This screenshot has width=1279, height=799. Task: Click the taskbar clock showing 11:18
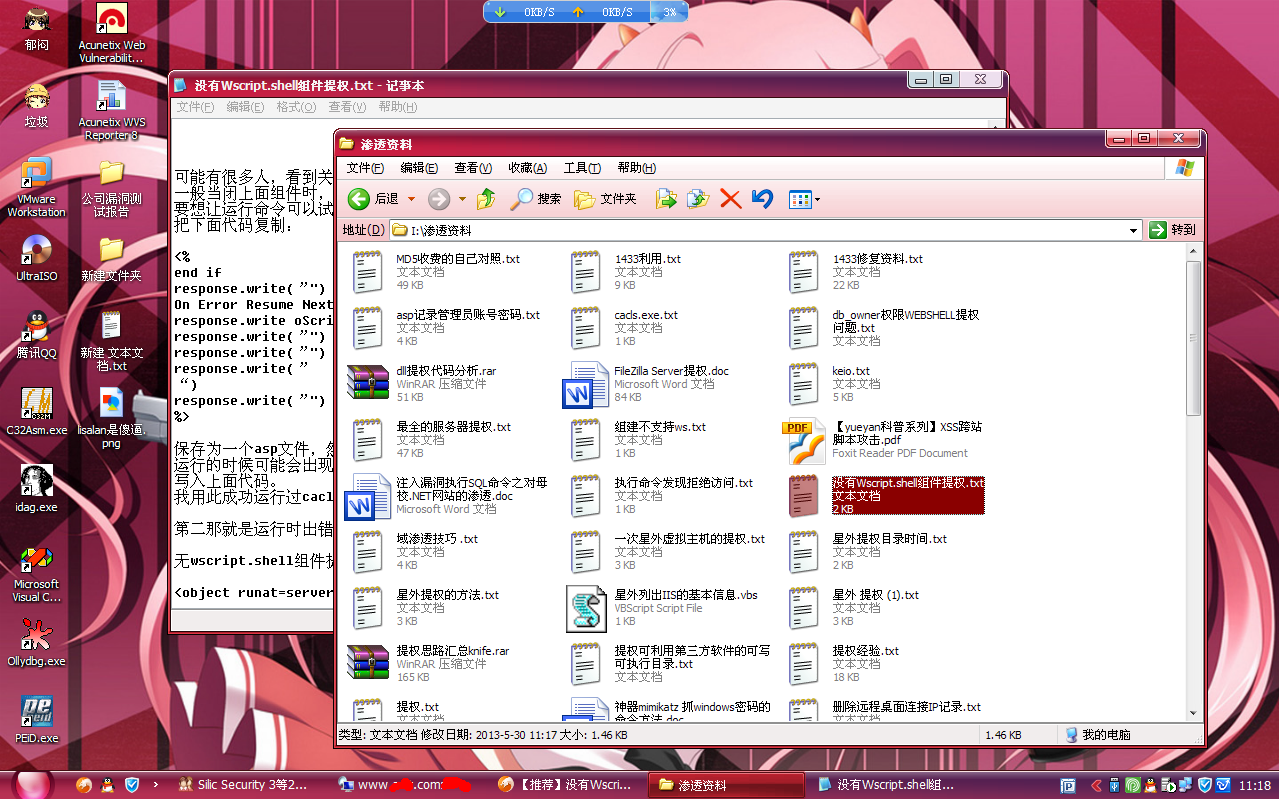click(x=1254, y=786)
